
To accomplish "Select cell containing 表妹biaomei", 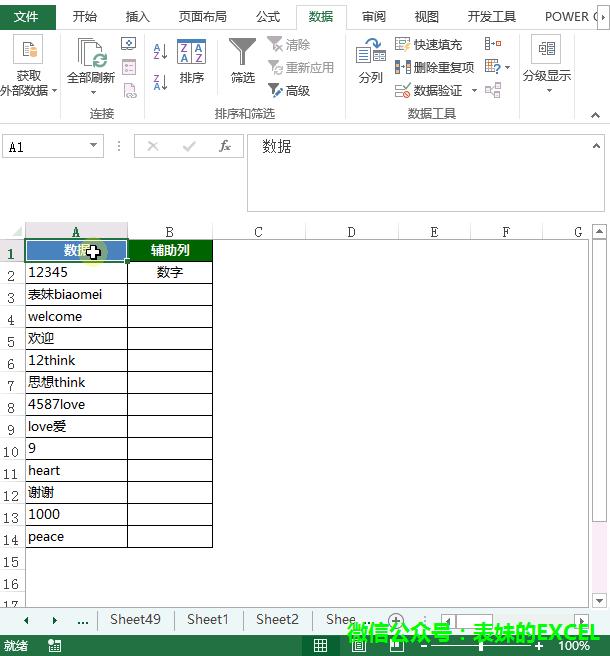I will (x=77, y=295).
